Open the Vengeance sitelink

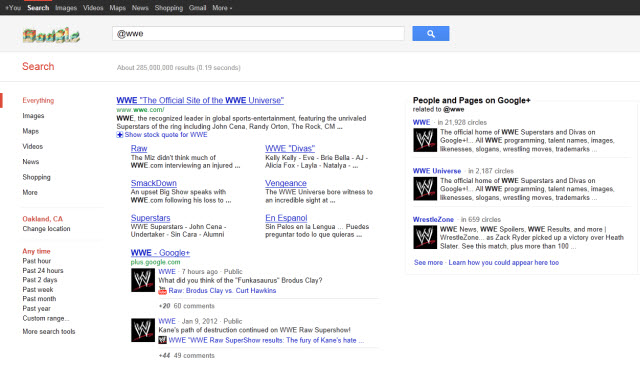pyautogui.click(x=286, y=183)
